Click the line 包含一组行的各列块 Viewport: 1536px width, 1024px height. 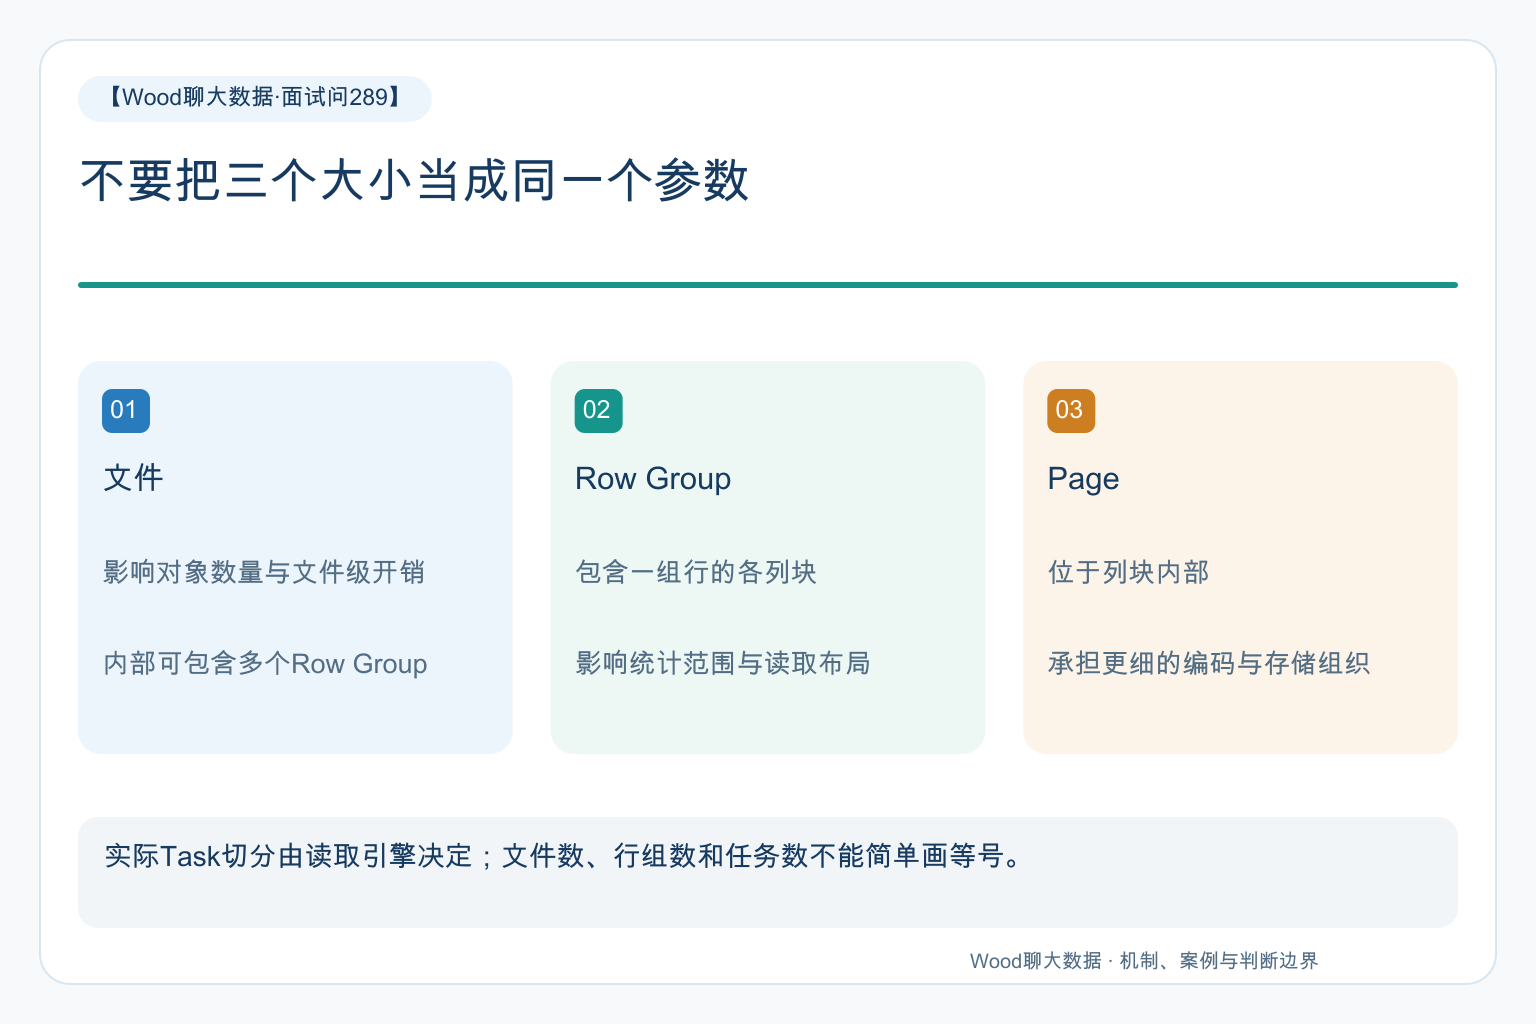pos(696,572)
